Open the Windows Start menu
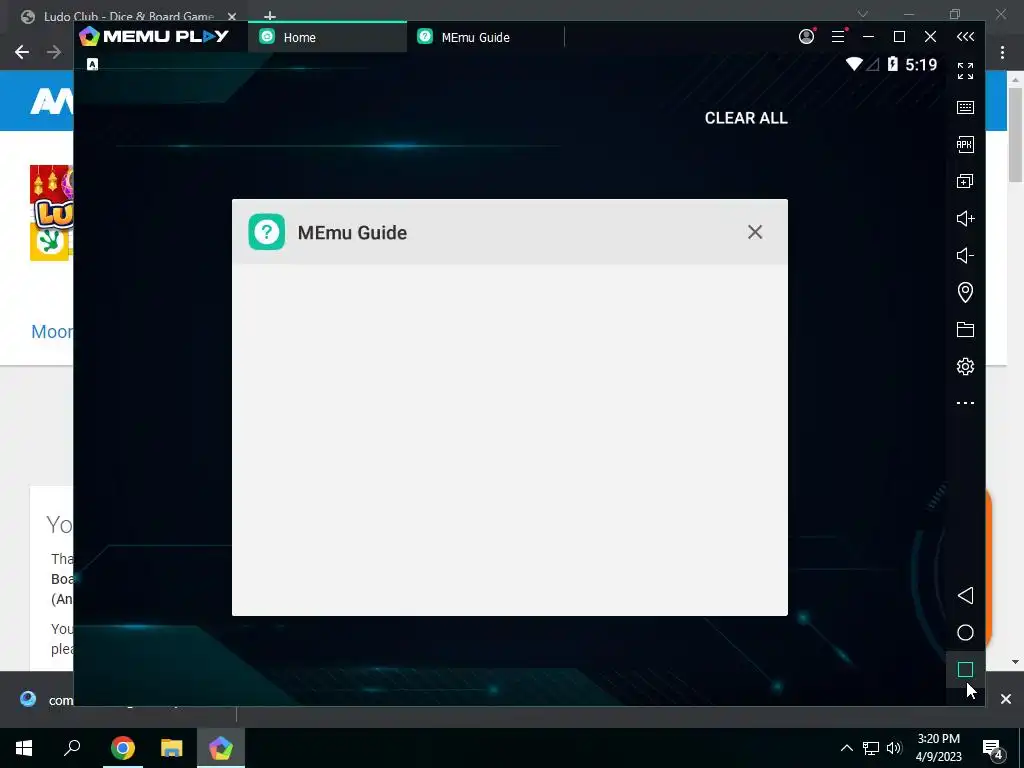The image size is (1024, 768). (x=24, y=748)
